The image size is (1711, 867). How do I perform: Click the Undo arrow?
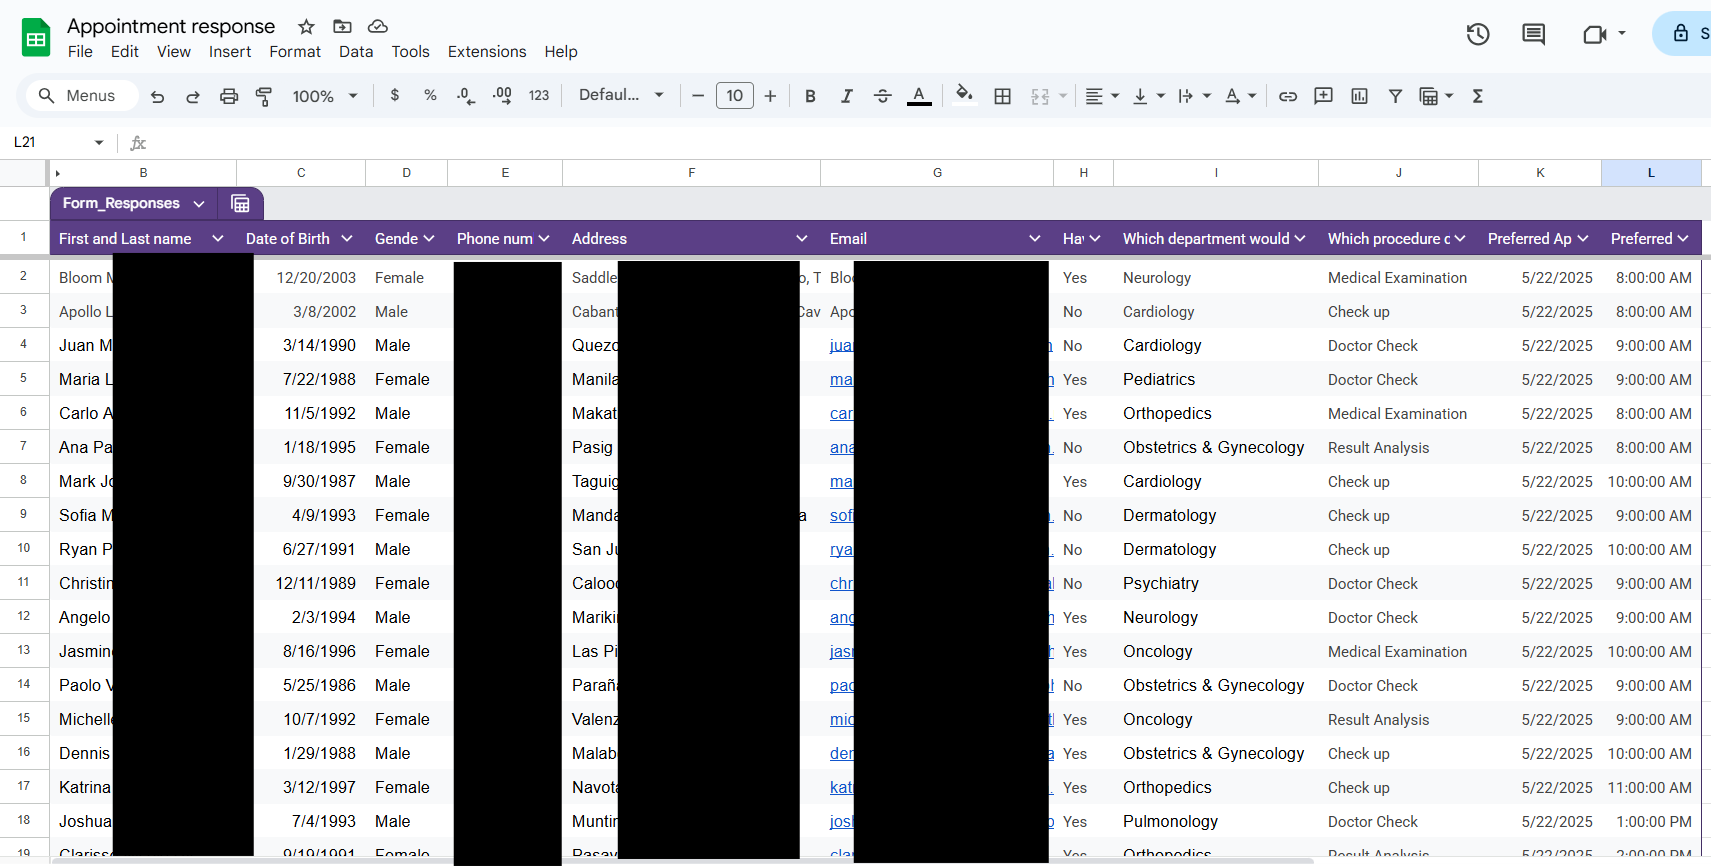pyautogui.click(x=157, y=96)
